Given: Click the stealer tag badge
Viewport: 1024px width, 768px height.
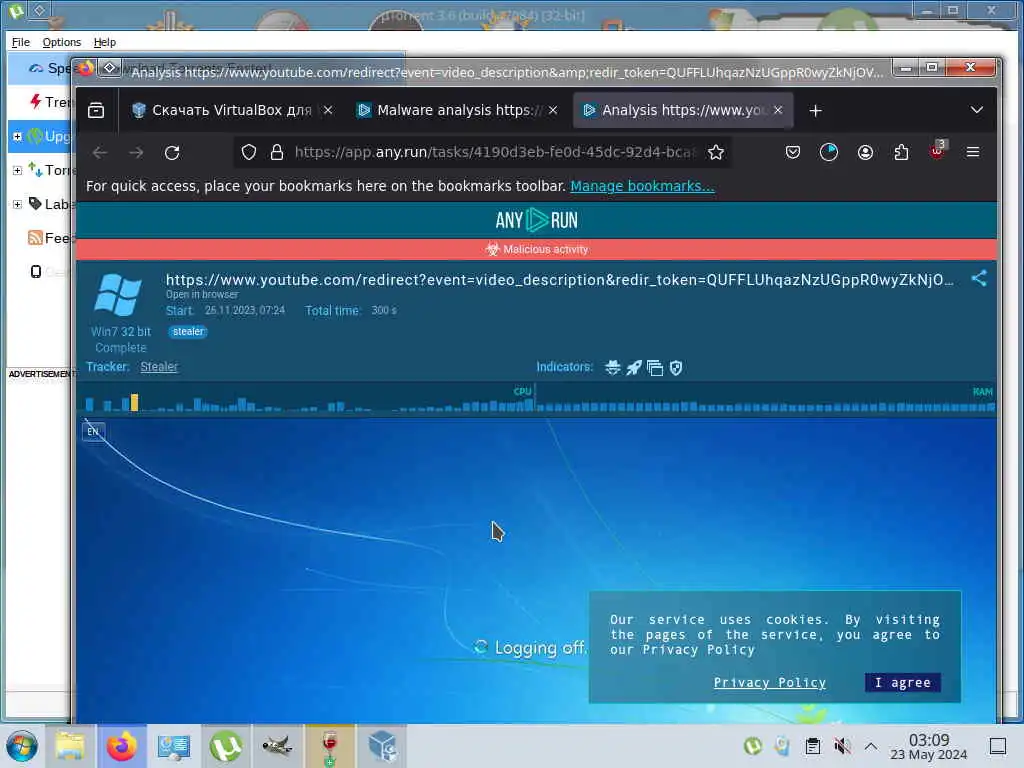Looking at the screenshot, I should [x=188, y=332].
